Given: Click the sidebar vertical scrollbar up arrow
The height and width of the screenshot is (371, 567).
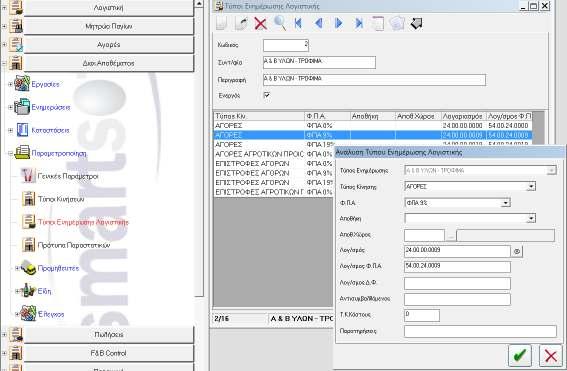Looking at the screenshot, I should click(199, 4).
